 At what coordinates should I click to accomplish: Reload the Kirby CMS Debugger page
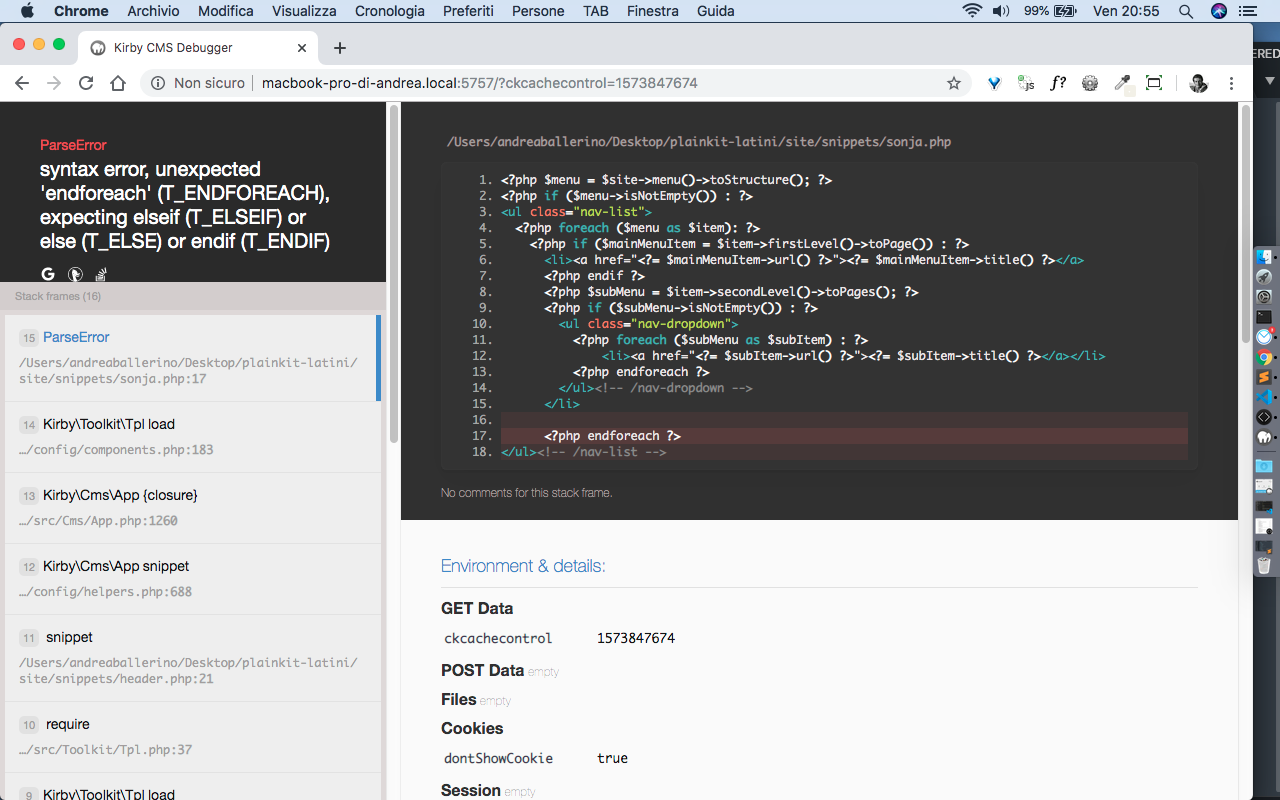click(x=86, y=83)
